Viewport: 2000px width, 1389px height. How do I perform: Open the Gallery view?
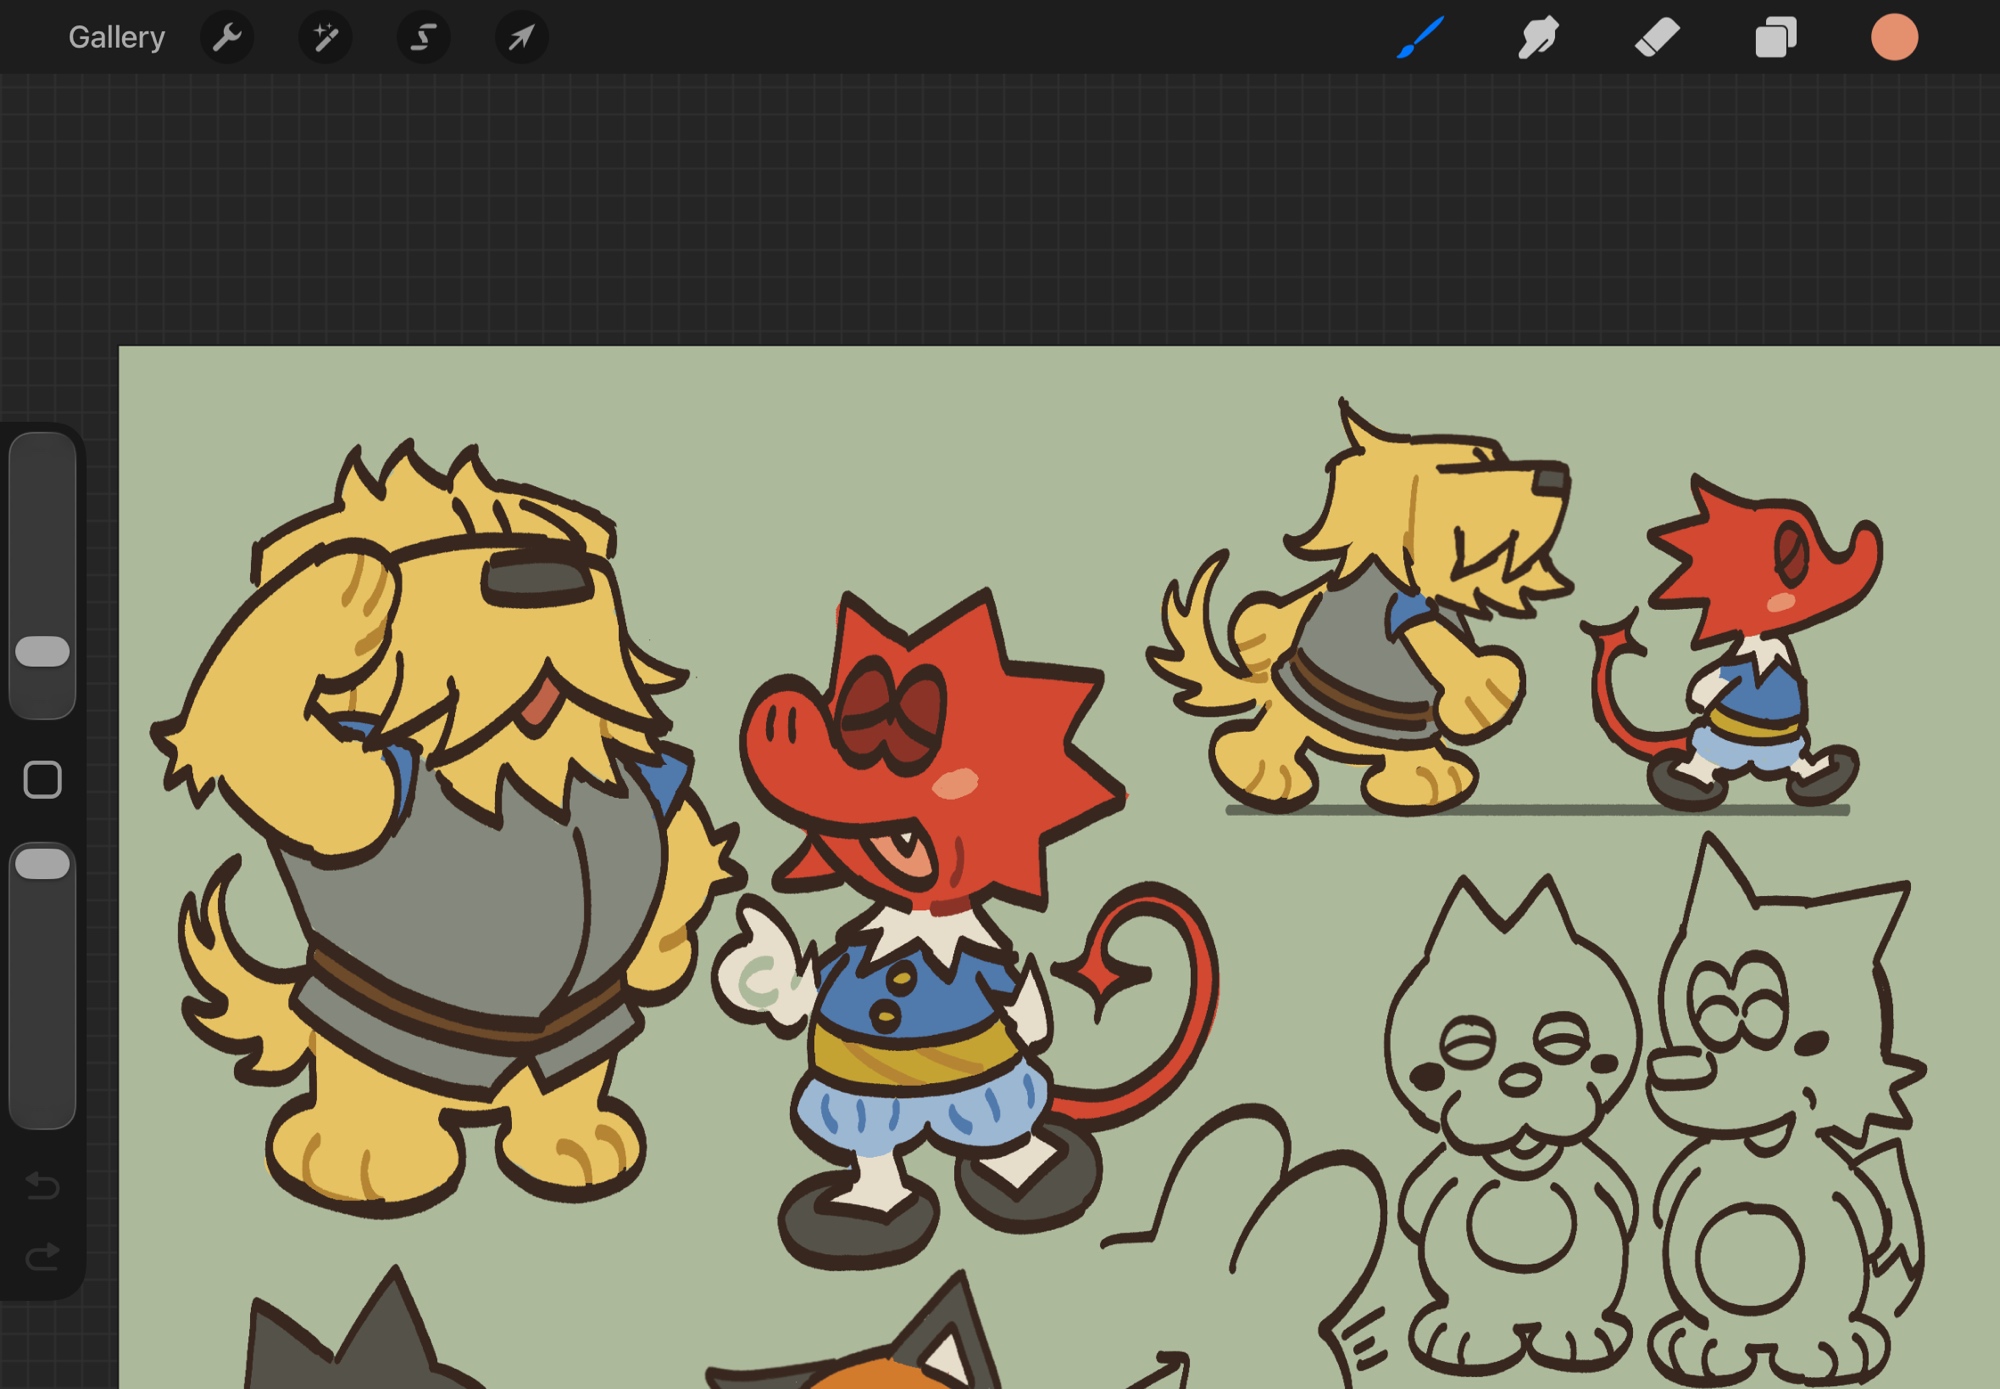click(x=116, y=38)
